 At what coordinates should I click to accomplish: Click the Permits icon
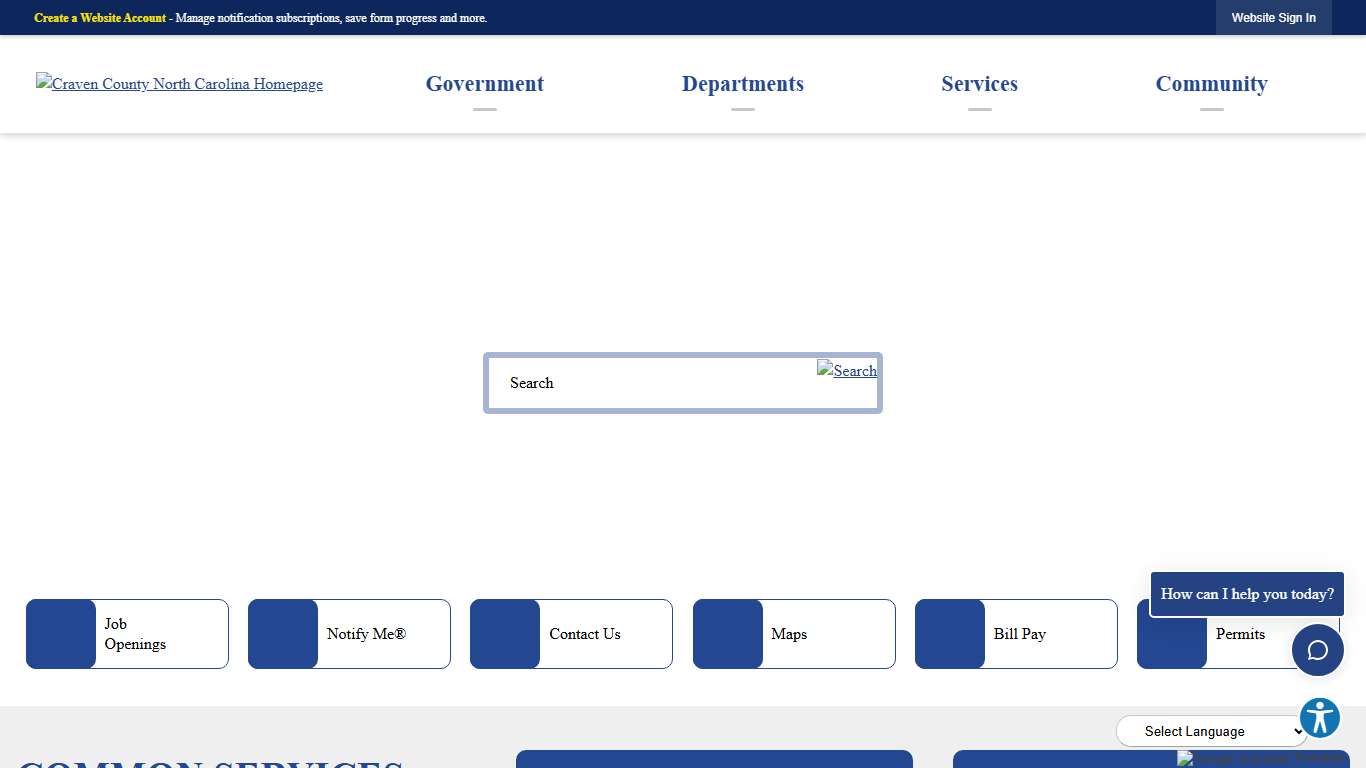point(1171,633)
